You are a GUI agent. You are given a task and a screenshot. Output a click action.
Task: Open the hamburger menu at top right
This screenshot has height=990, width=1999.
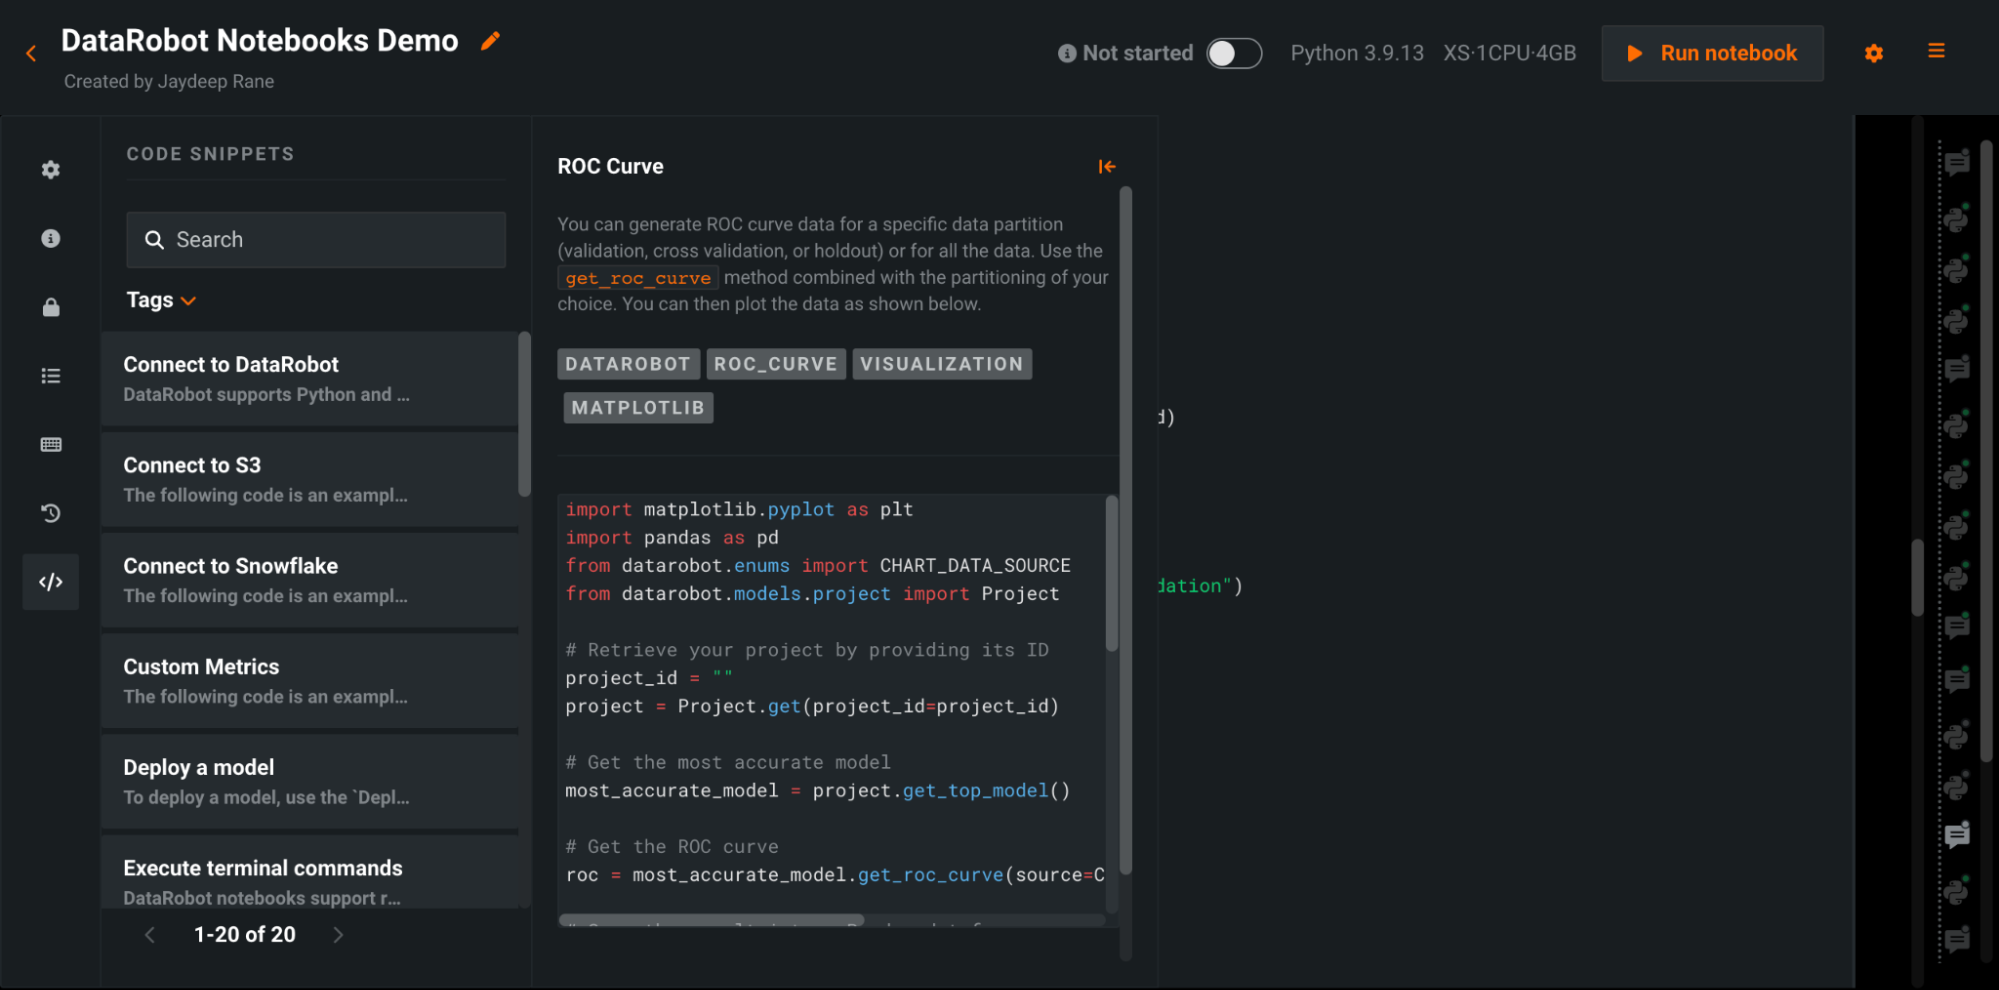(1936, 51)
